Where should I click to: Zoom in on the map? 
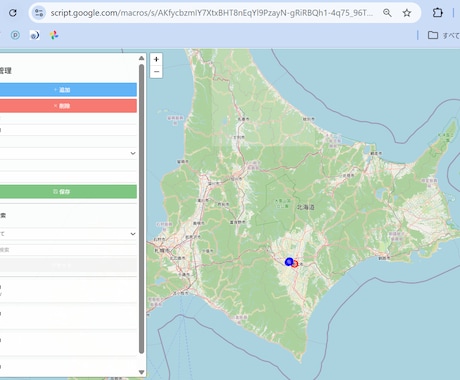tap(156, 59)
